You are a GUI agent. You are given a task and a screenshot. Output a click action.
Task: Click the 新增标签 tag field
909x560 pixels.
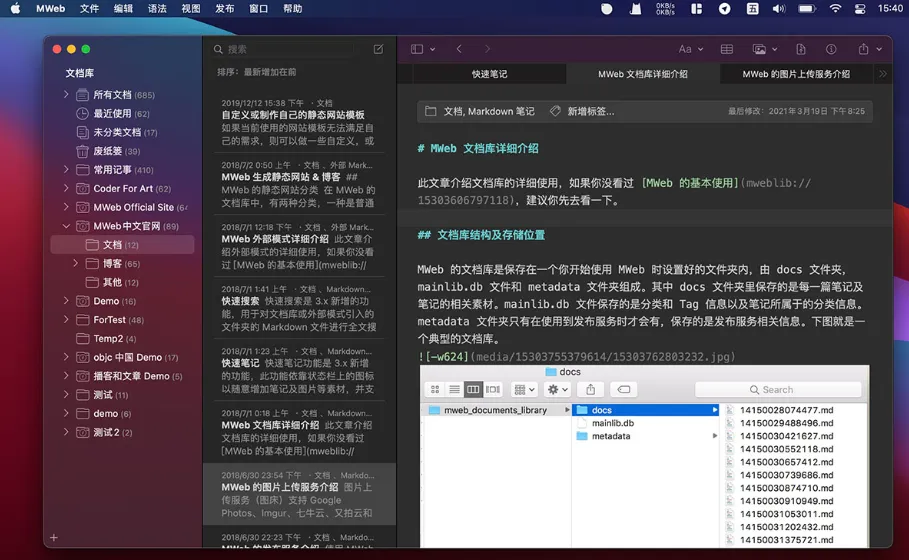590,111
